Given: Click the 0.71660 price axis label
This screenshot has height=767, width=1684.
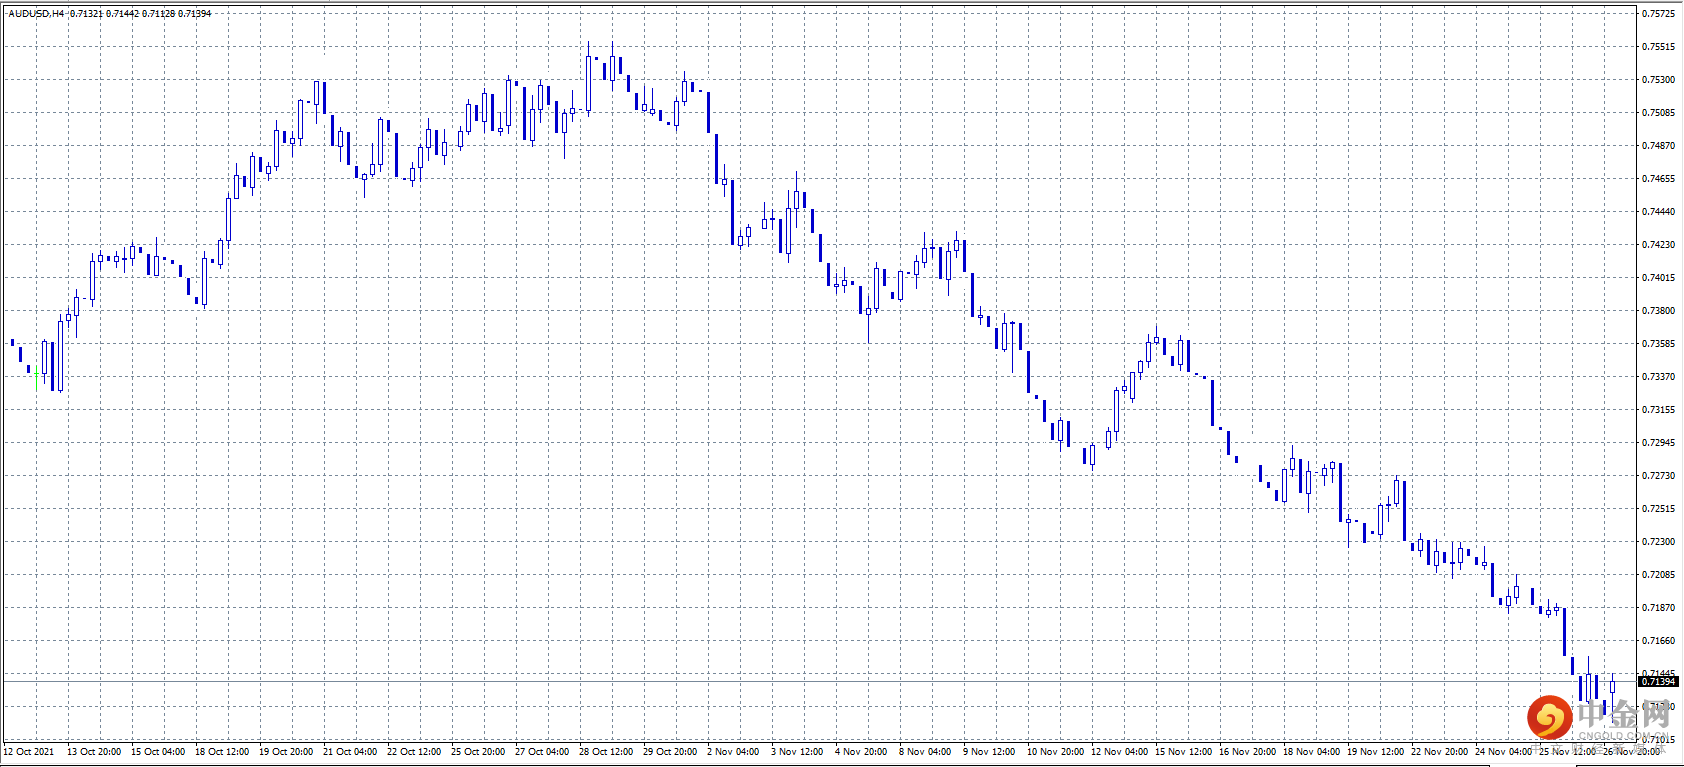Looking at the screenshot, I should [x=1658, y=641].
